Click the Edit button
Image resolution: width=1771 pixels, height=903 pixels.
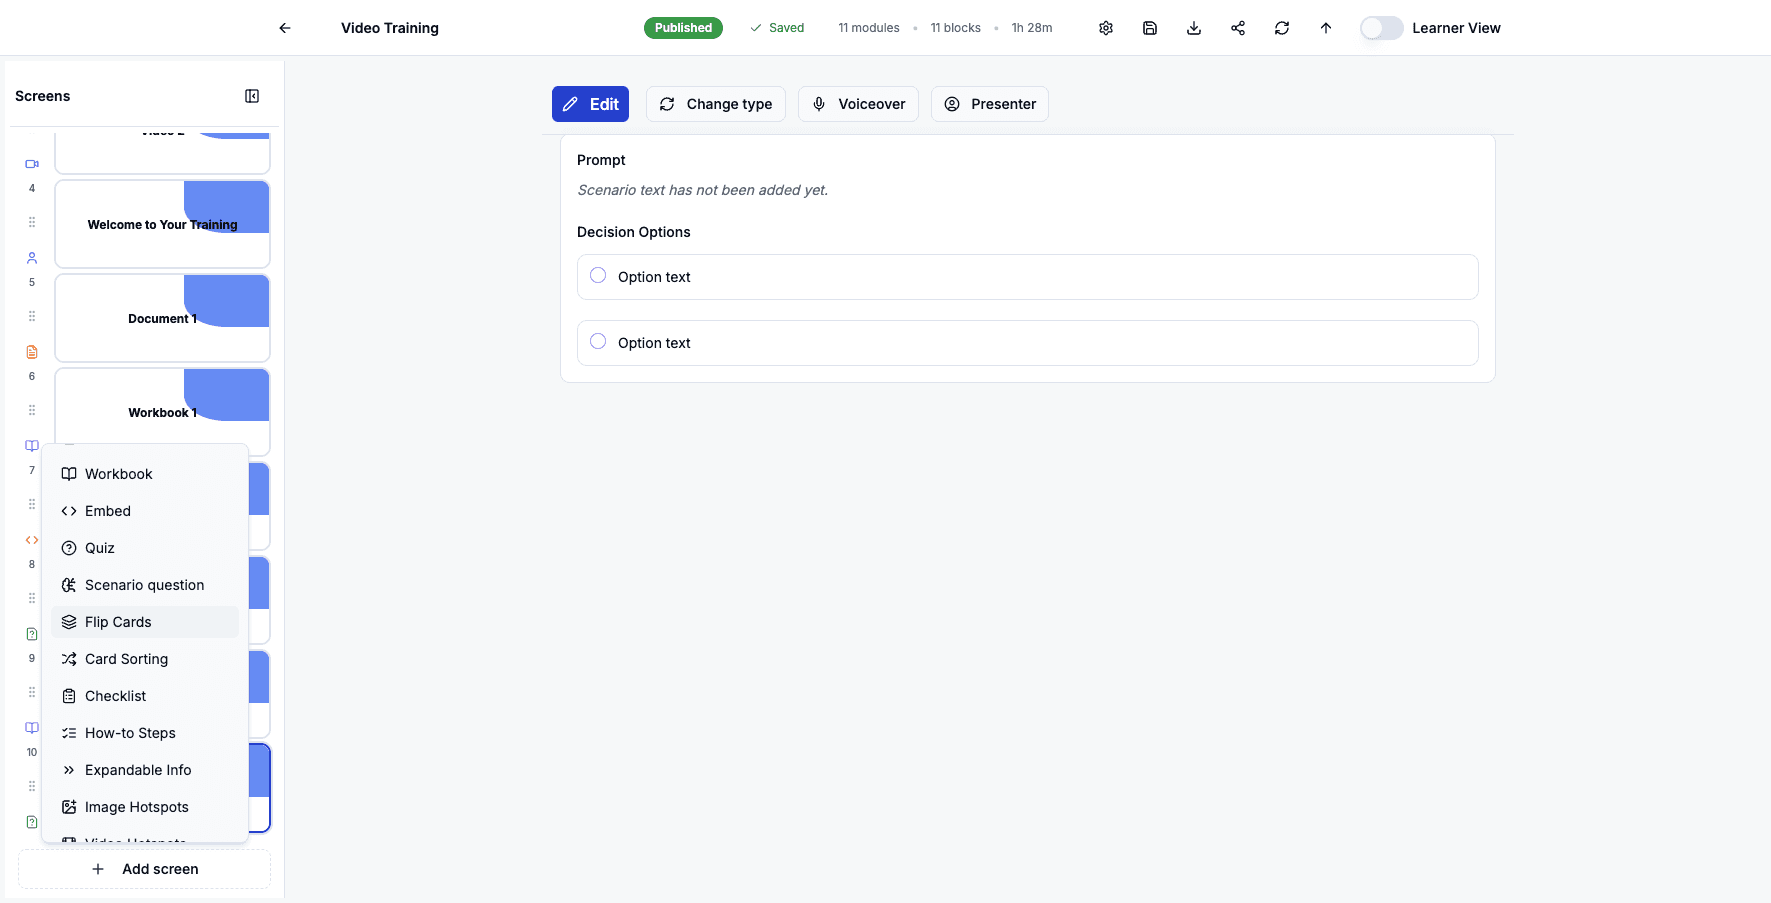(590, 104)
